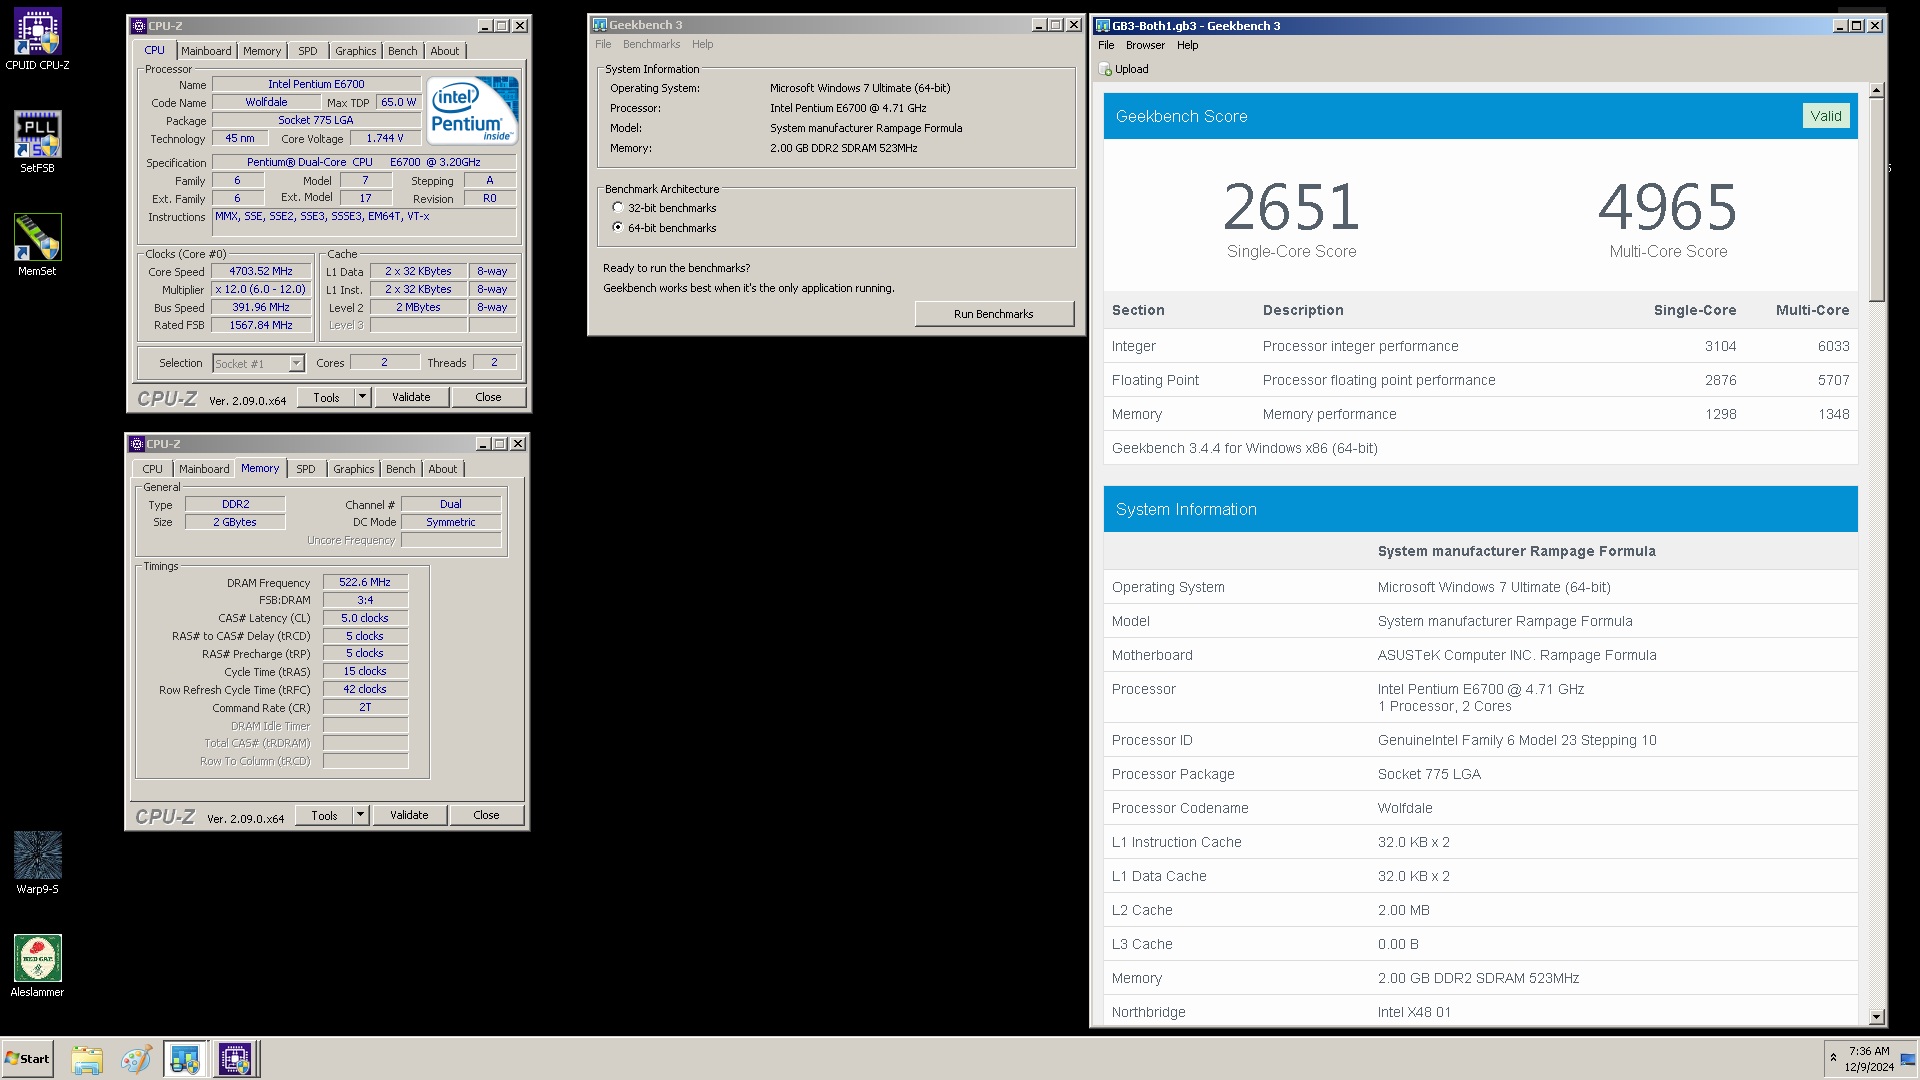Open the CPUID CPU-Z desktop shortcut
Image resolution: width=1920 pixels, height=1080 pixels.
pos(37,40)
